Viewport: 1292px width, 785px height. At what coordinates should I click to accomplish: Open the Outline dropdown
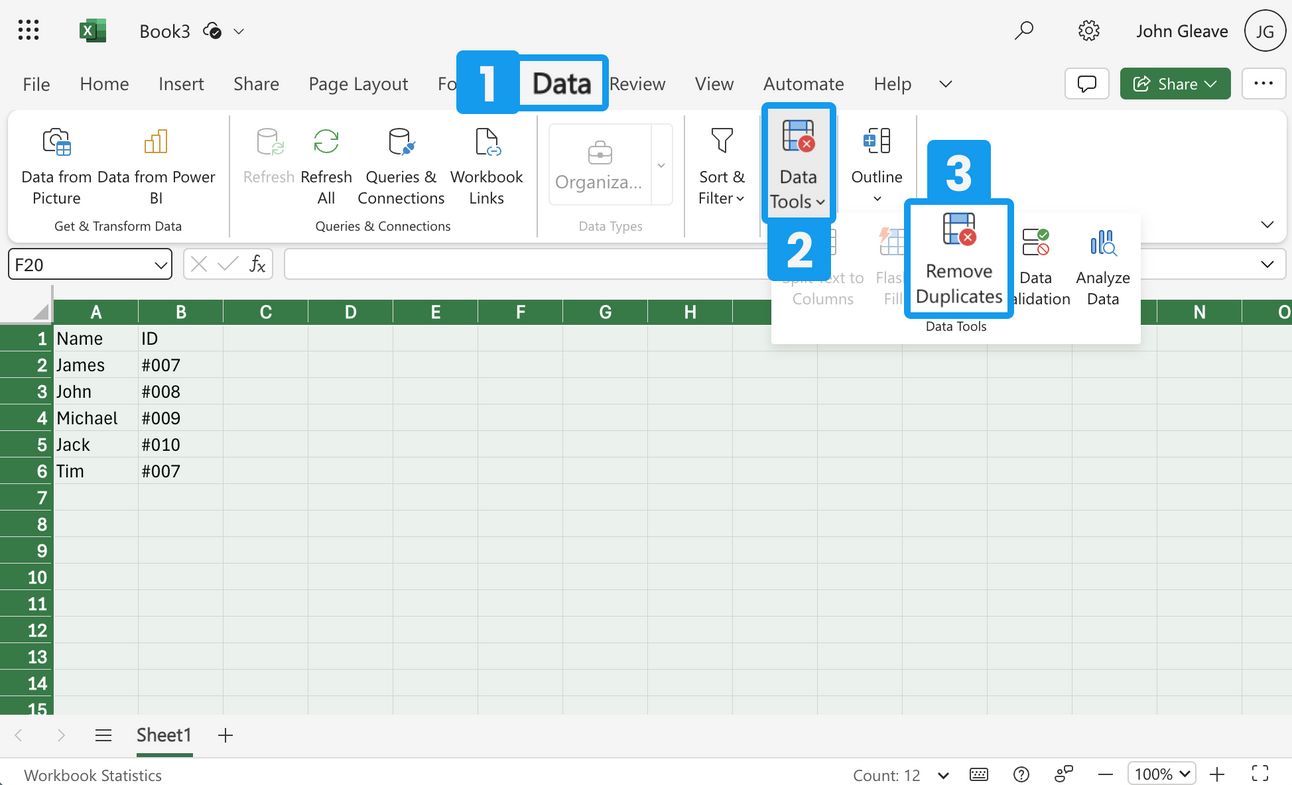click(x=877, y=166)
